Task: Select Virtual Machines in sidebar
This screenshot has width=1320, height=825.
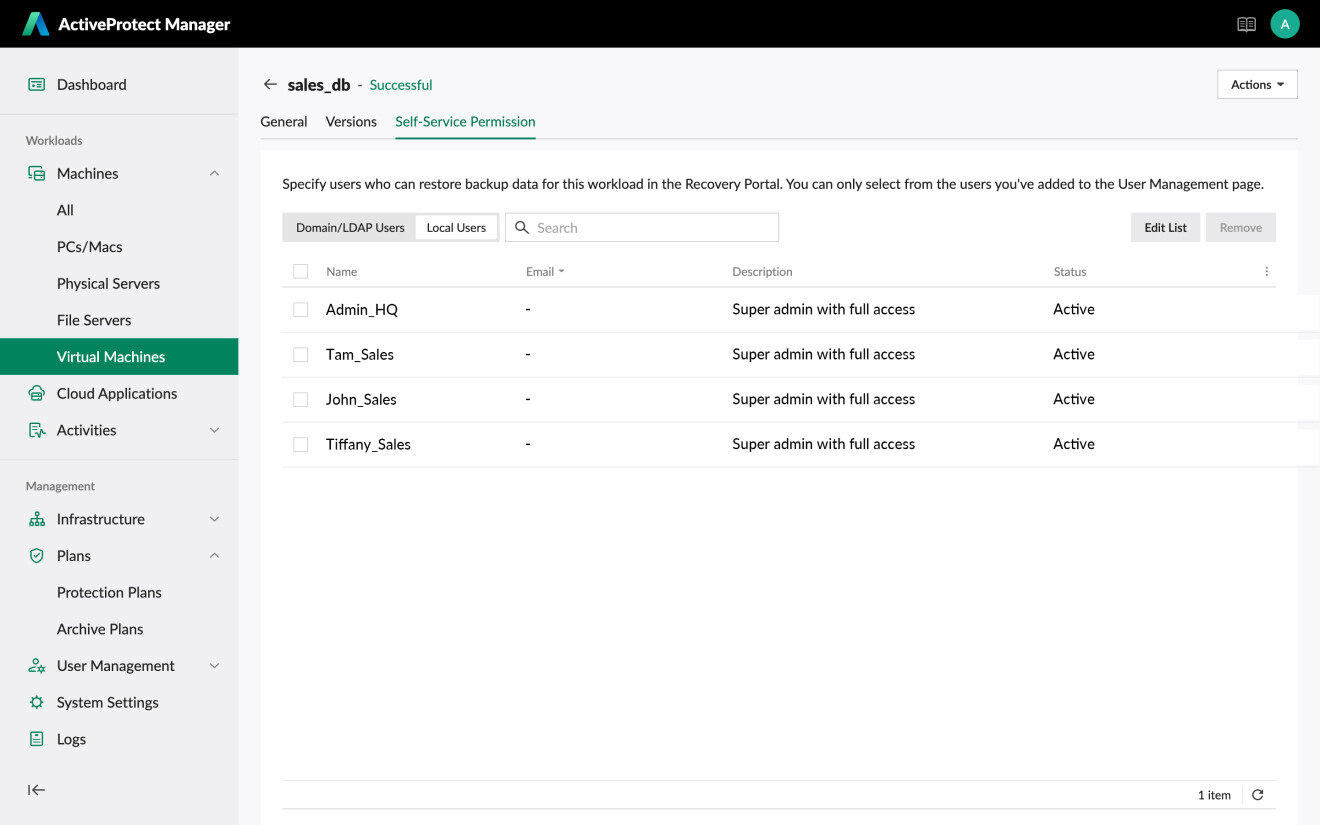Action: tap(119, 357)
